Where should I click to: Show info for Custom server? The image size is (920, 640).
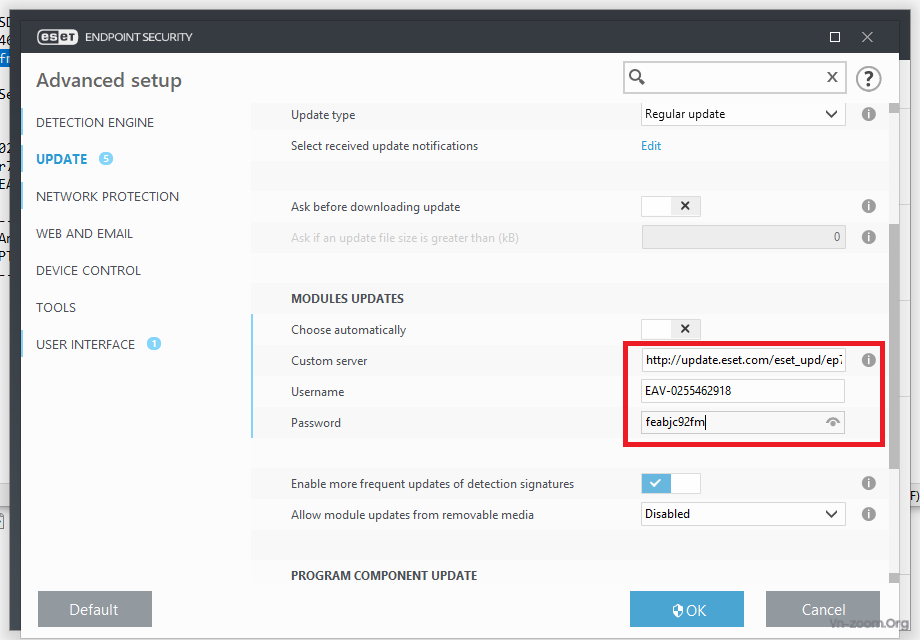(x=868, y=360)
